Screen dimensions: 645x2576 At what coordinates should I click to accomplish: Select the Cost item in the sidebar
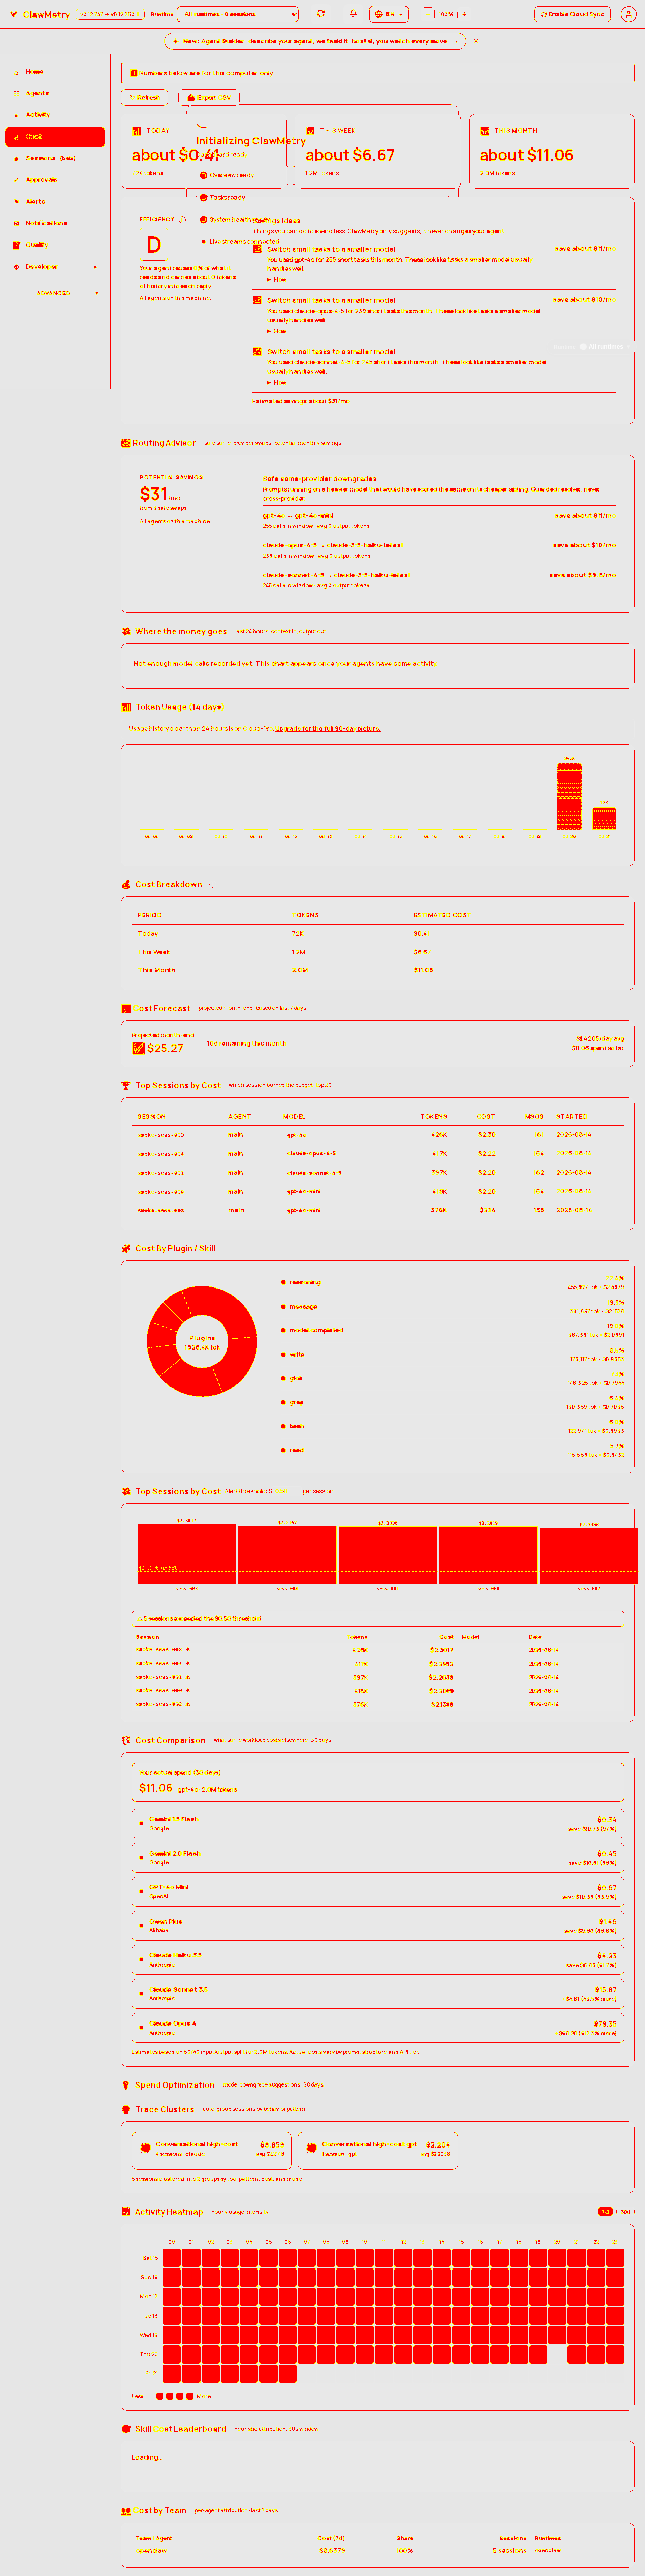click(55, 136)
